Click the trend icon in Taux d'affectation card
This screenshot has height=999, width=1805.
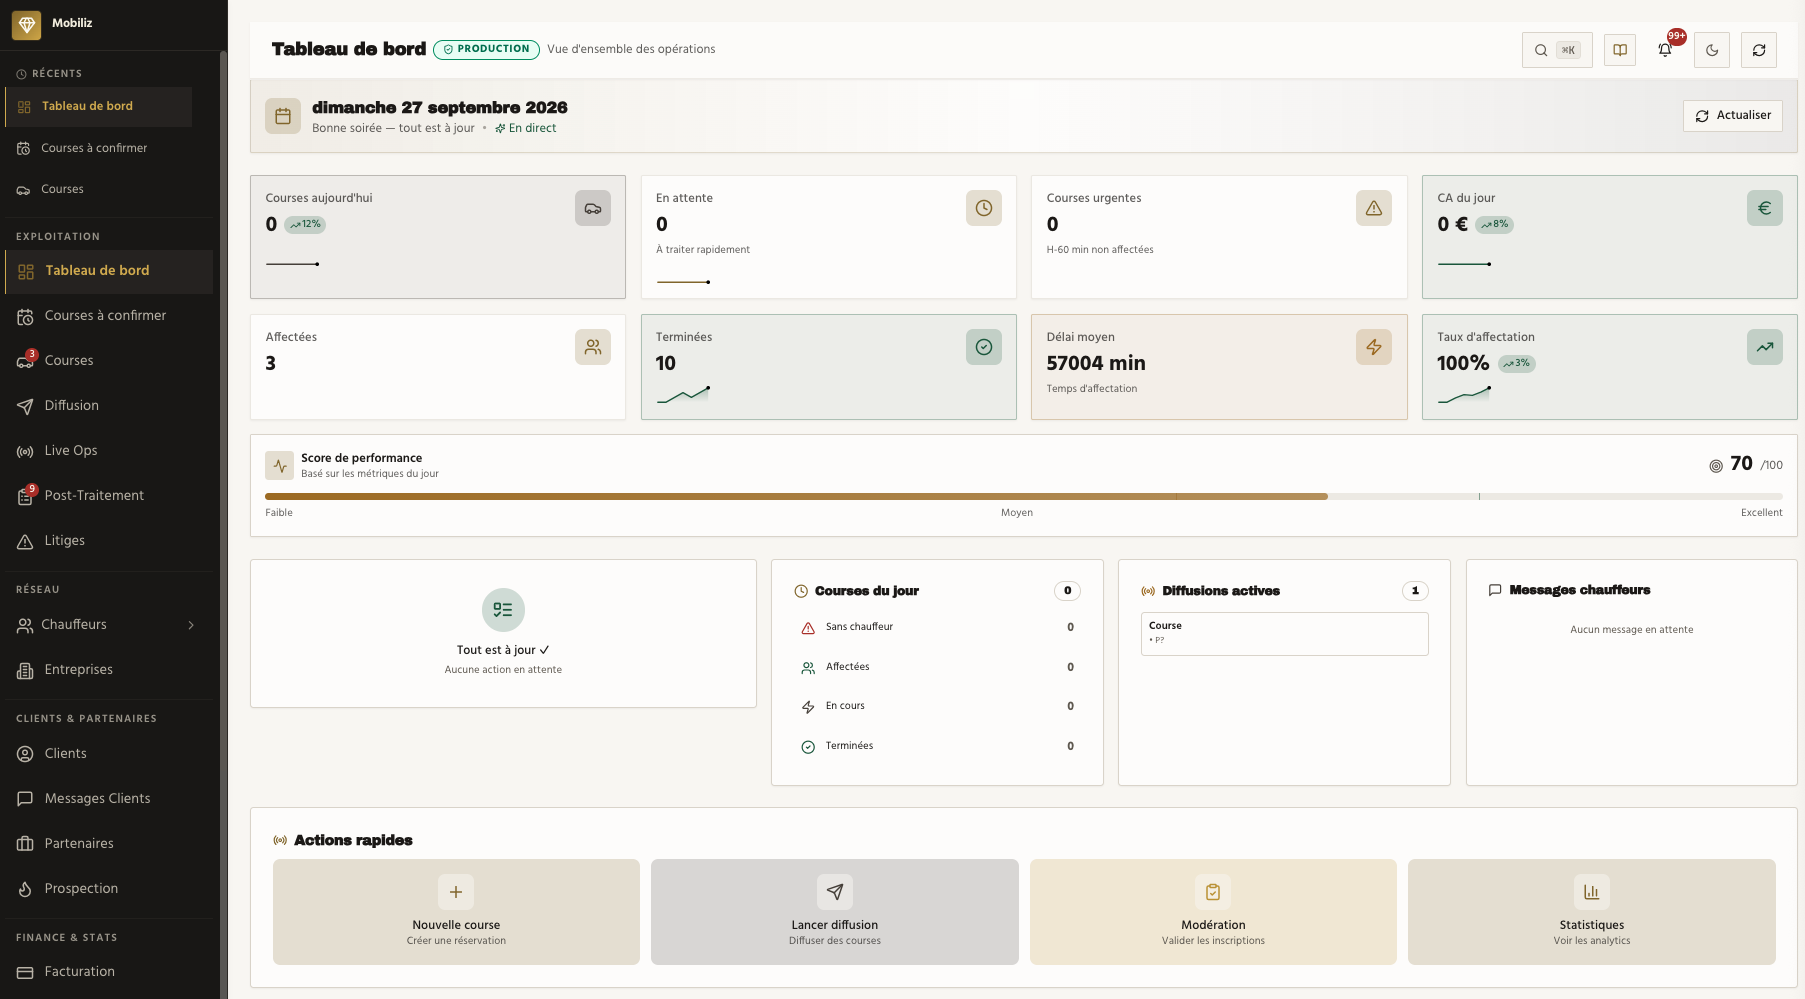[1765, 347]
